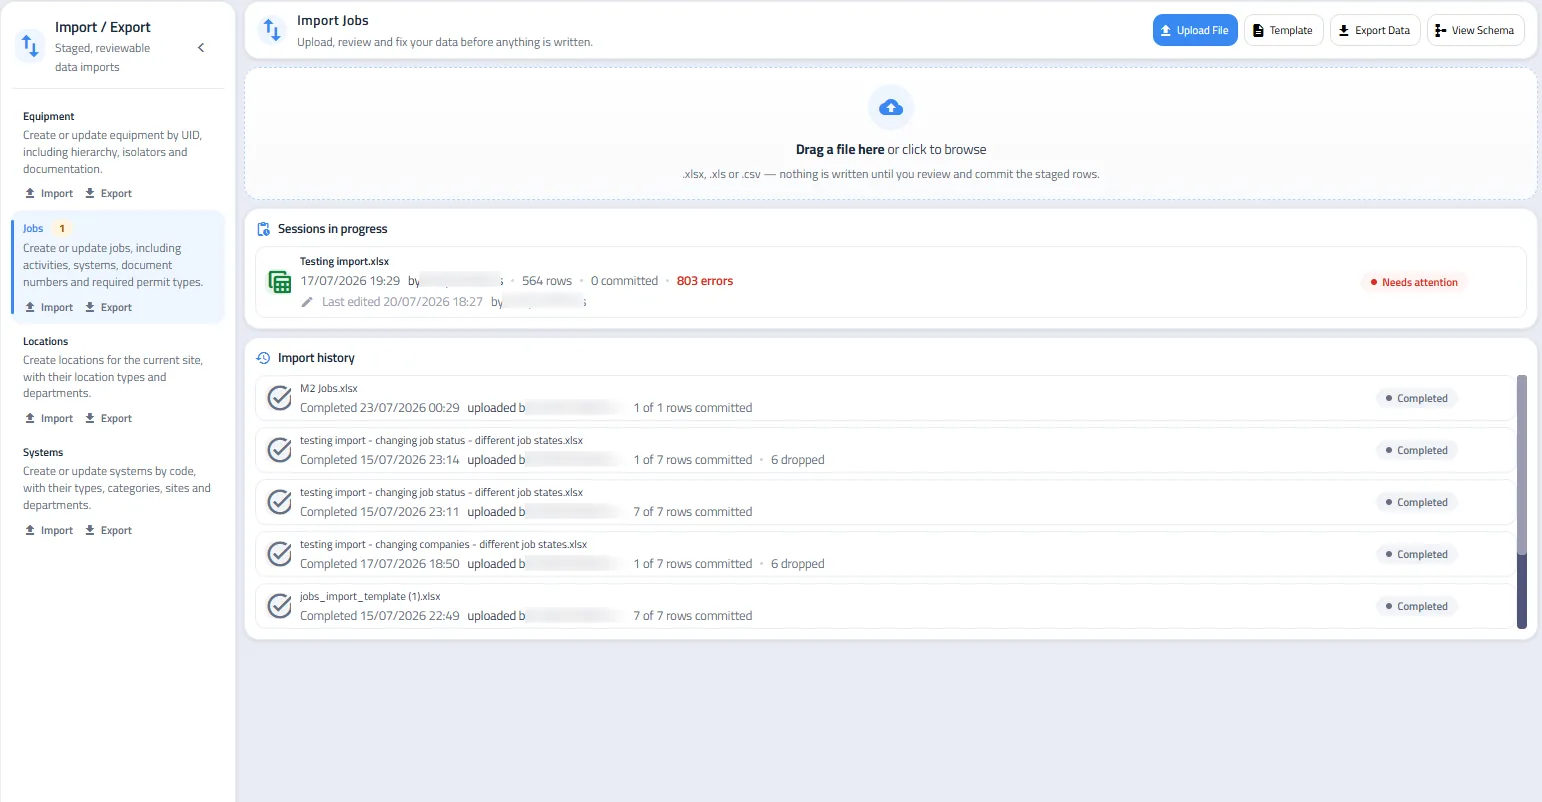Screen dimensions: 1542x802
Task: Click the Upload File button
Action: pos(1195,30)
